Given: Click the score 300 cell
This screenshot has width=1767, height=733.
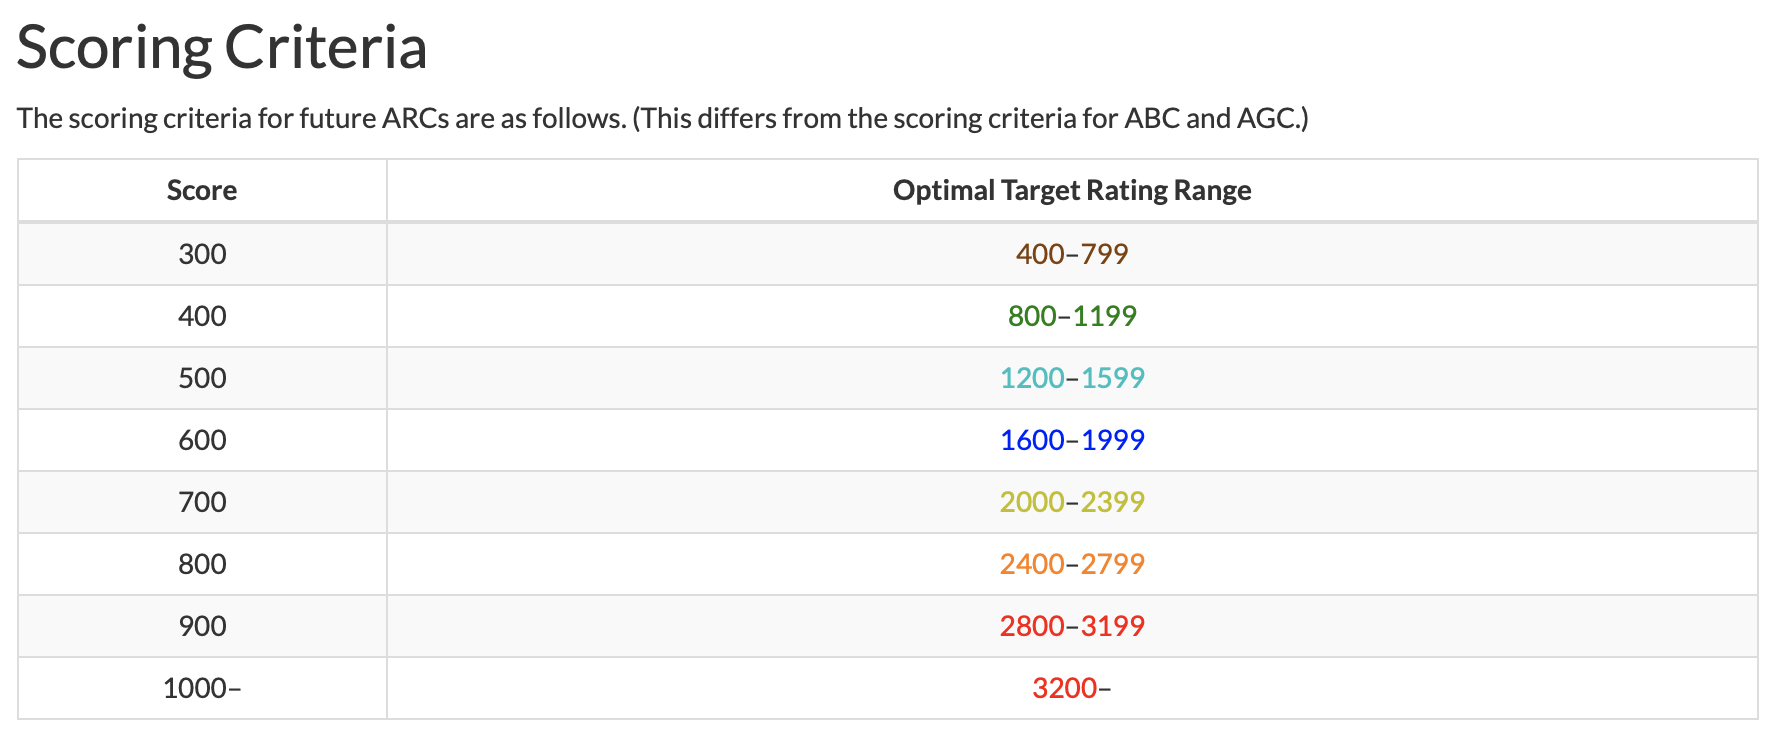Looking at the screenshot, I should click(x=202, y=254).
